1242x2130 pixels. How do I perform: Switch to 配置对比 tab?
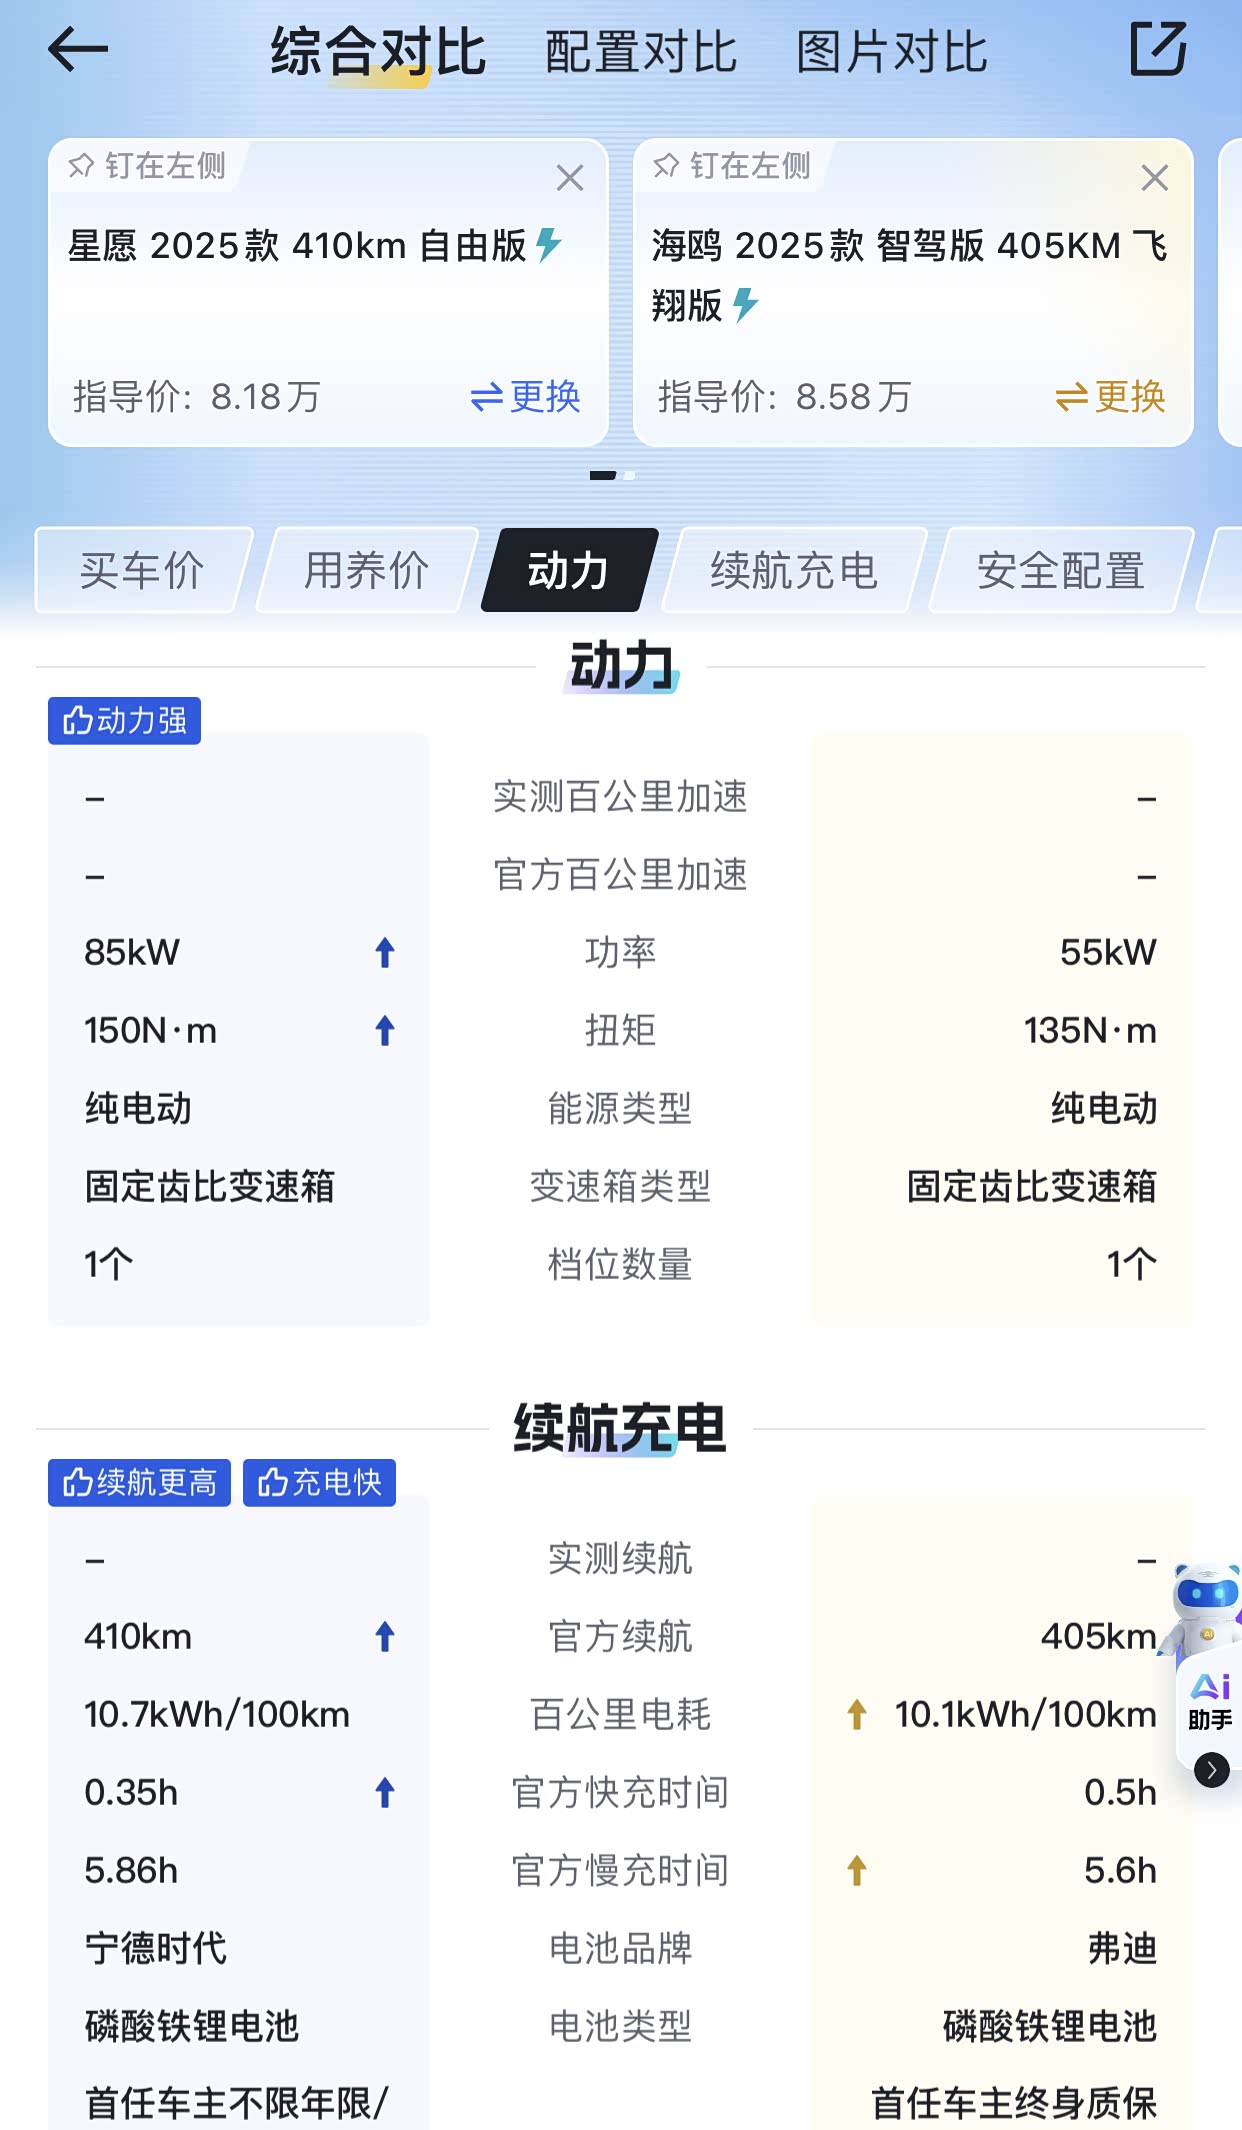641,52
